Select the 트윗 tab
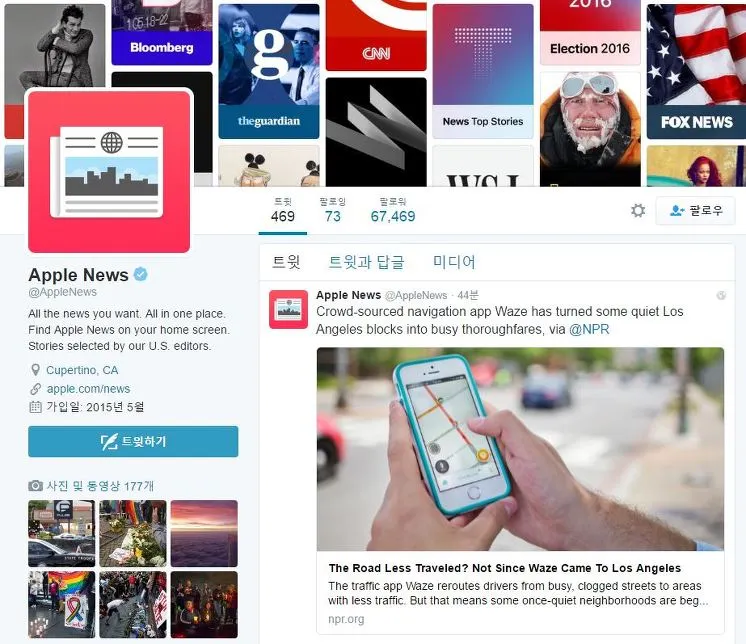This screenshot has height=644, width=746. [286, 262]
